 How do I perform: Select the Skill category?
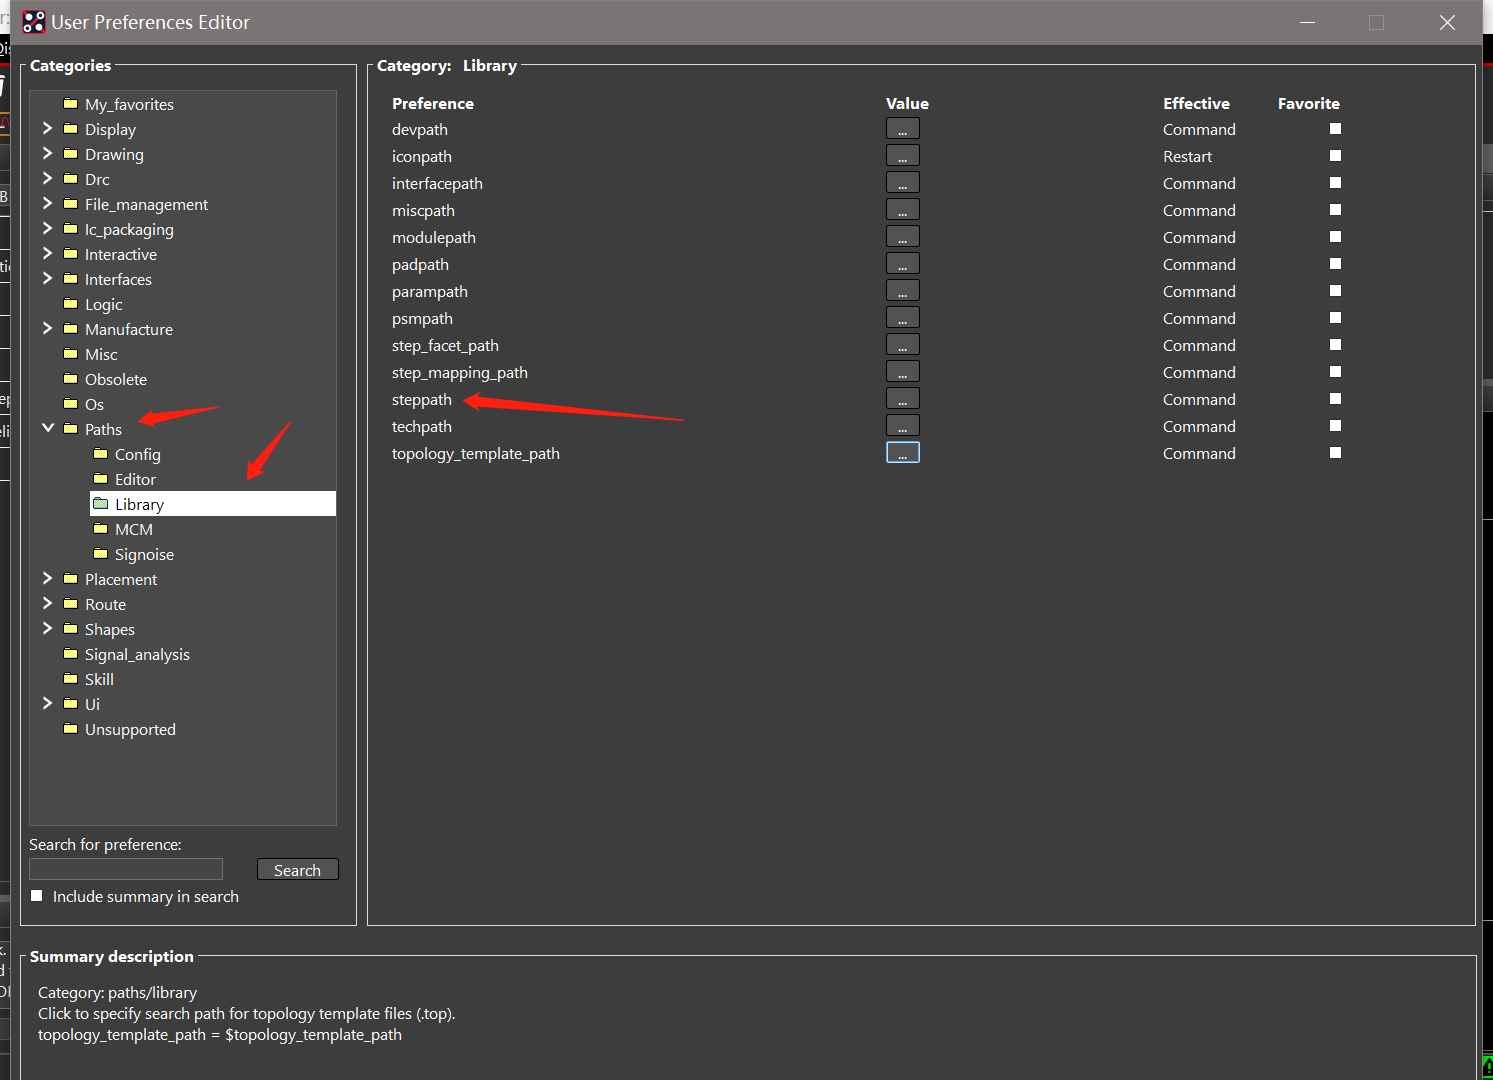pyautogui.click(x=99, y=679)
